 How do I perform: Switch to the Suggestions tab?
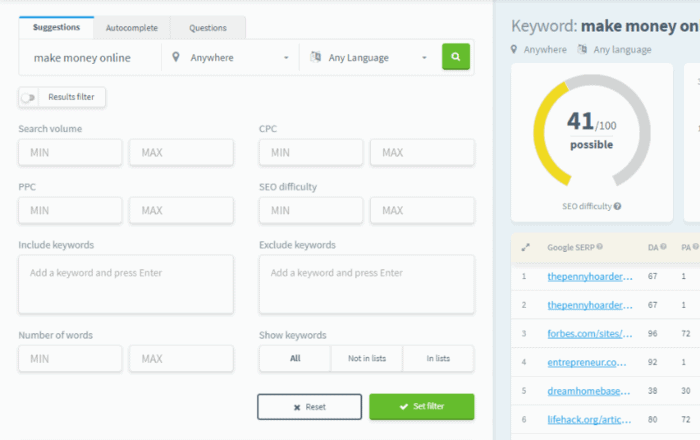56,28
